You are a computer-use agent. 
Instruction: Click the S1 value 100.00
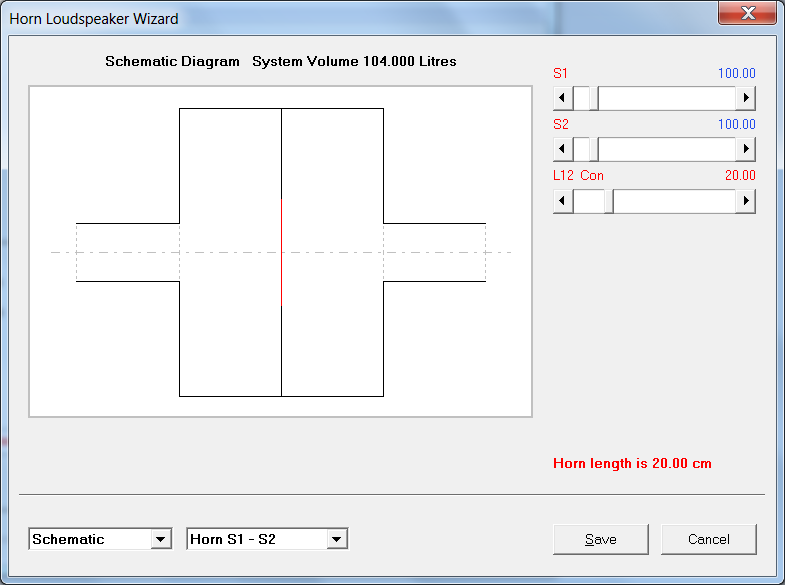click(736, 74)
